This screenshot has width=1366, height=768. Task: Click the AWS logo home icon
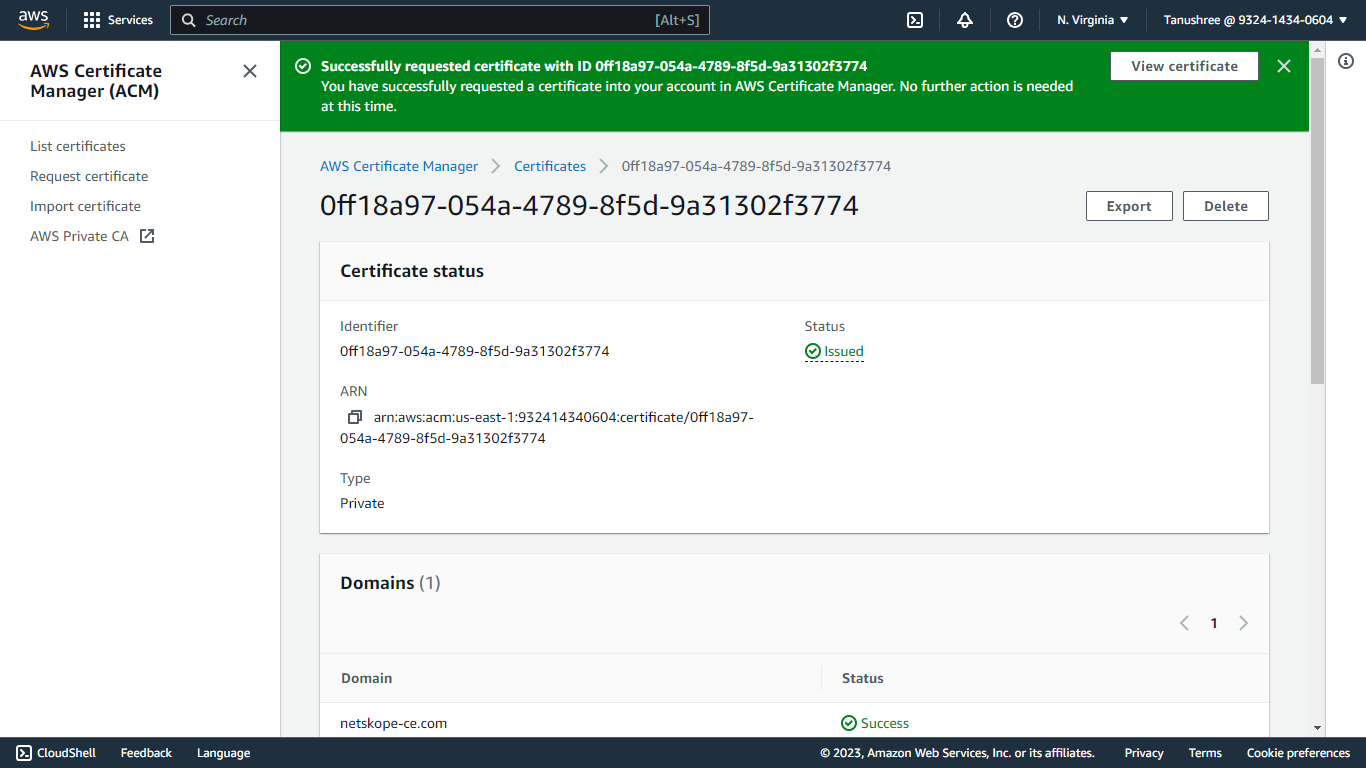[33, 20]
